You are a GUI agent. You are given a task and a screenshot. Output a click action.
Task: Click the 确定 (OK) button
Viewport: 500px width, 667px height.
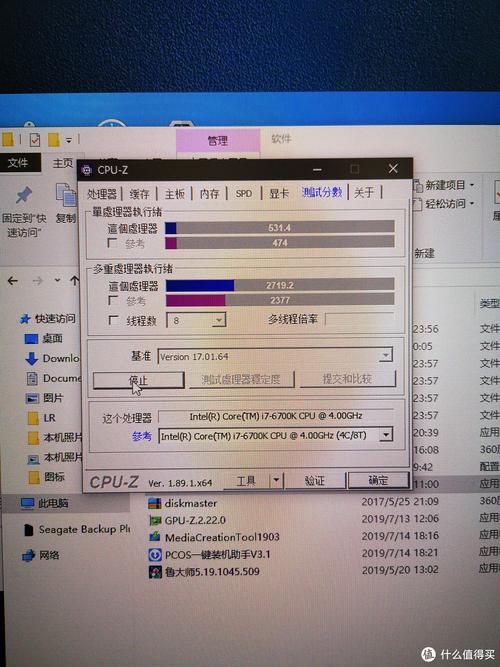coord(378,480)
